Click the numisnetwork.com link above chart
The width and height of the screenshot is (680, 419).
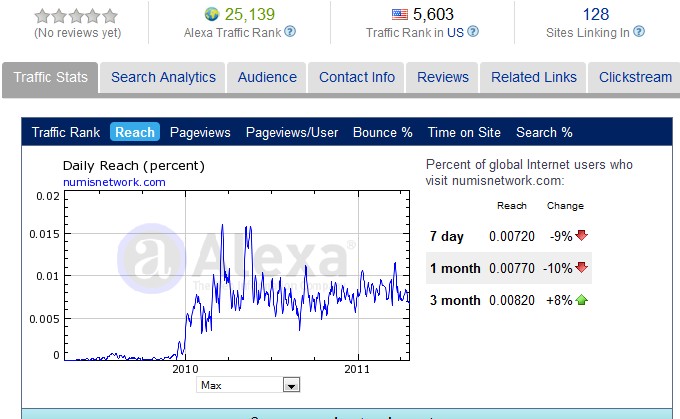coord(114,182)
